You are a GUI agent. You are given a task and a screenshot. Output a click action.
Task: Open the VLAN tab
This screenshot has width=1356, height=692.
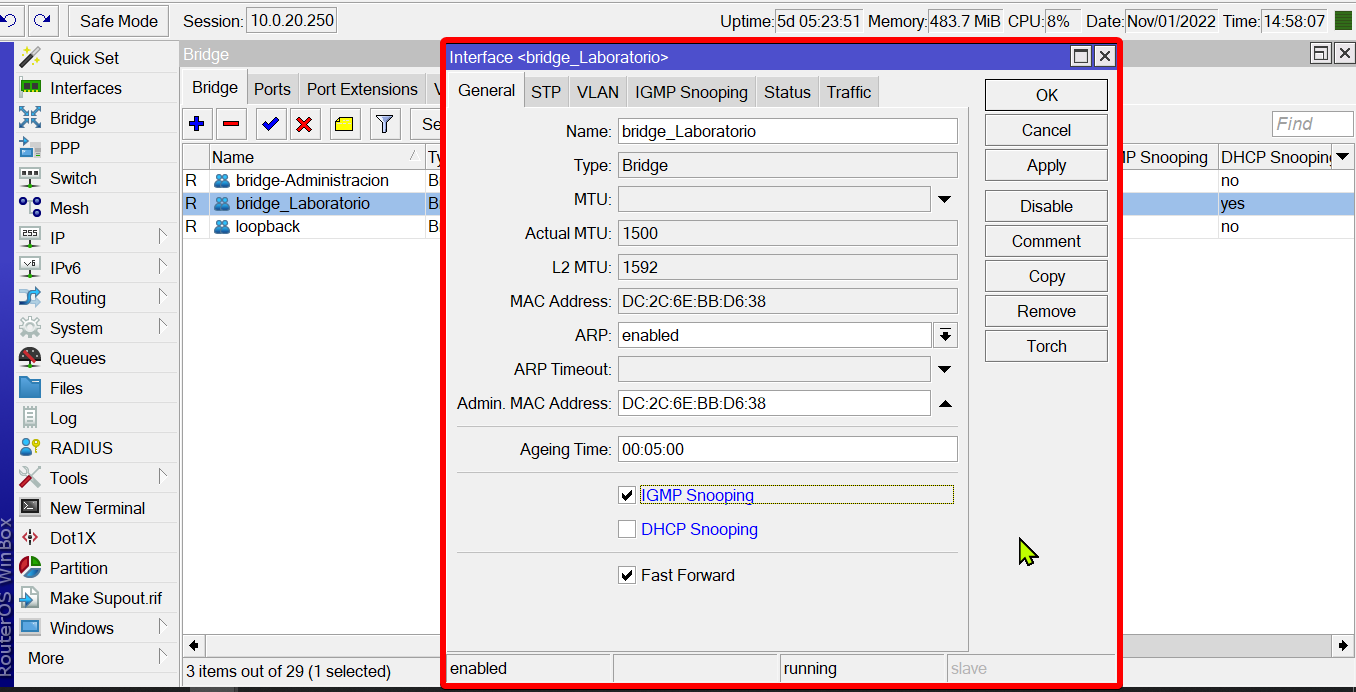click(597, 92)
